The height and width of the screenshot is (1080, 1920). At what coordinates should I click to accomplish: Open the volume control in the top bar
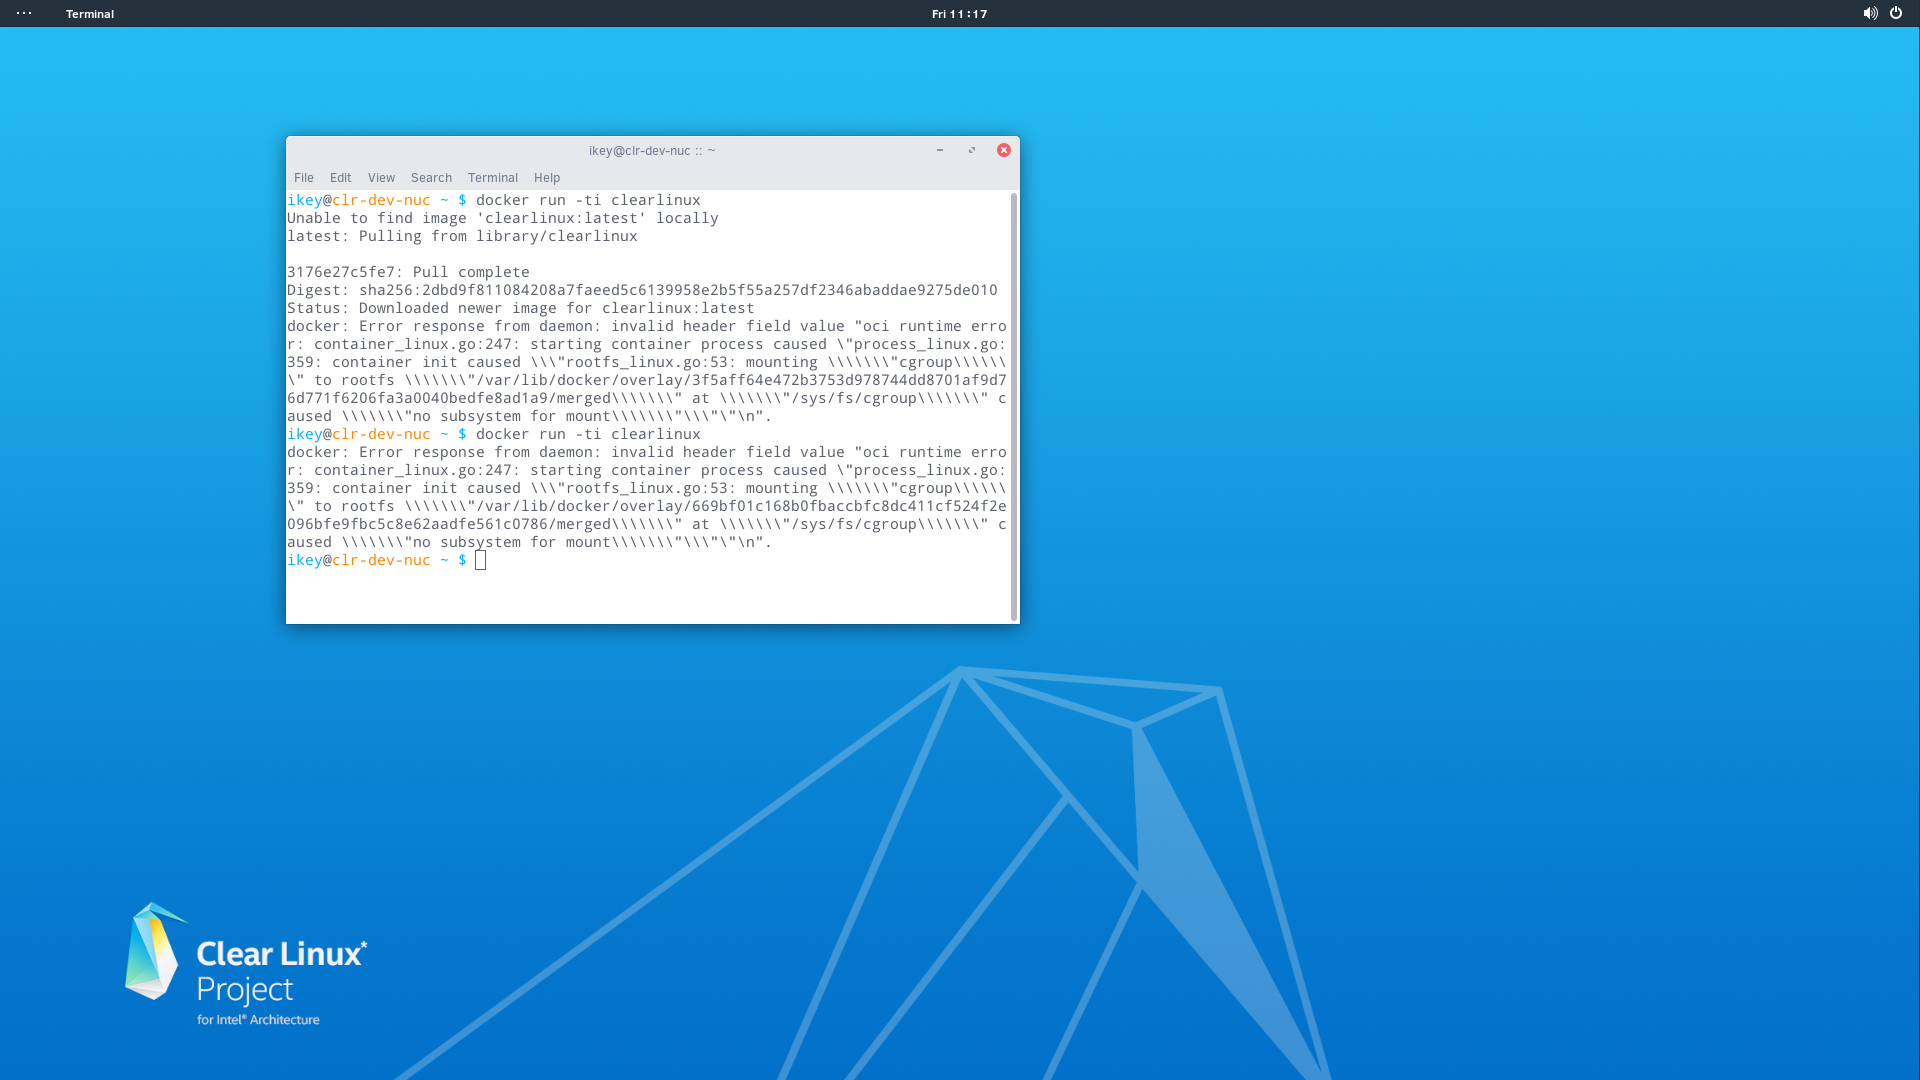1870,13
